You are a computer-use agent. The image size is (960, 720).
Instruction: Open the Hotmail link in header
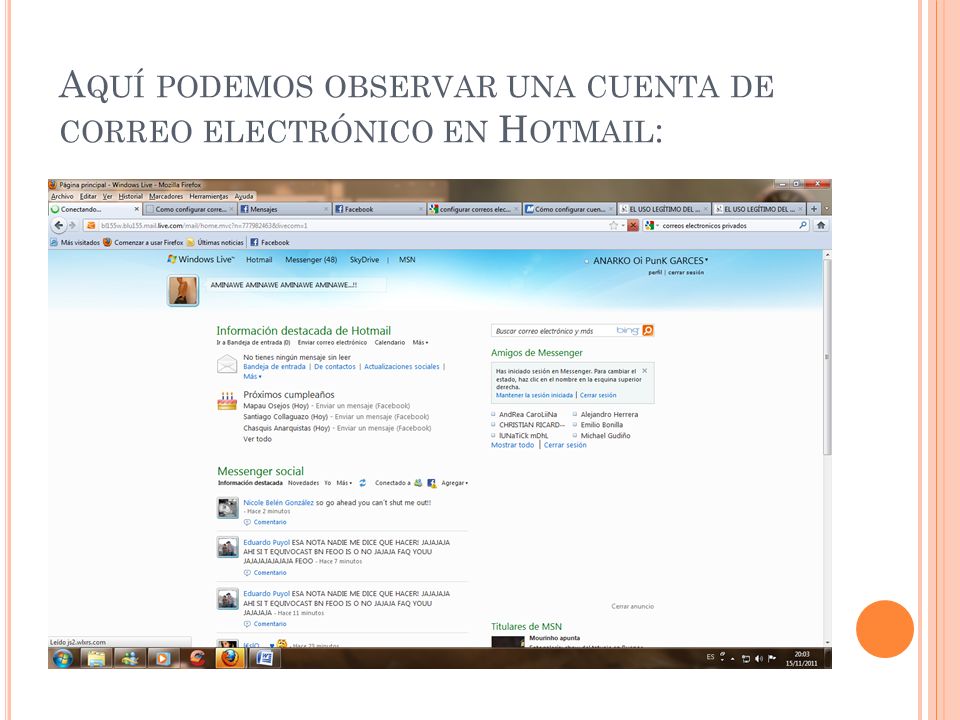[x=259, y=260]
